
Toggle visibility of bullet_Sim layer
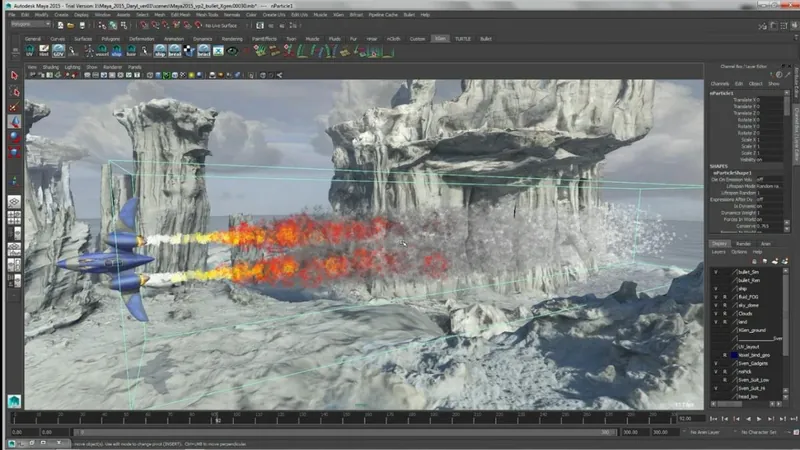click(x=716, y=272)
